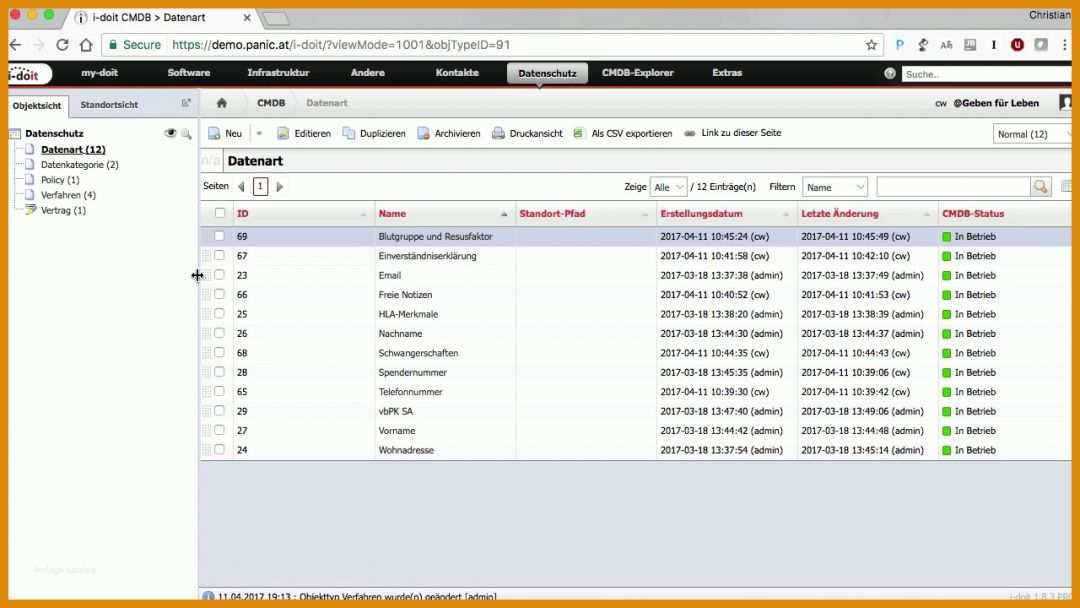Open the pop-out icon beside Standortsicht
Image resolution: width=1080 pixels, height=608 pixels.
click(185, 103)
